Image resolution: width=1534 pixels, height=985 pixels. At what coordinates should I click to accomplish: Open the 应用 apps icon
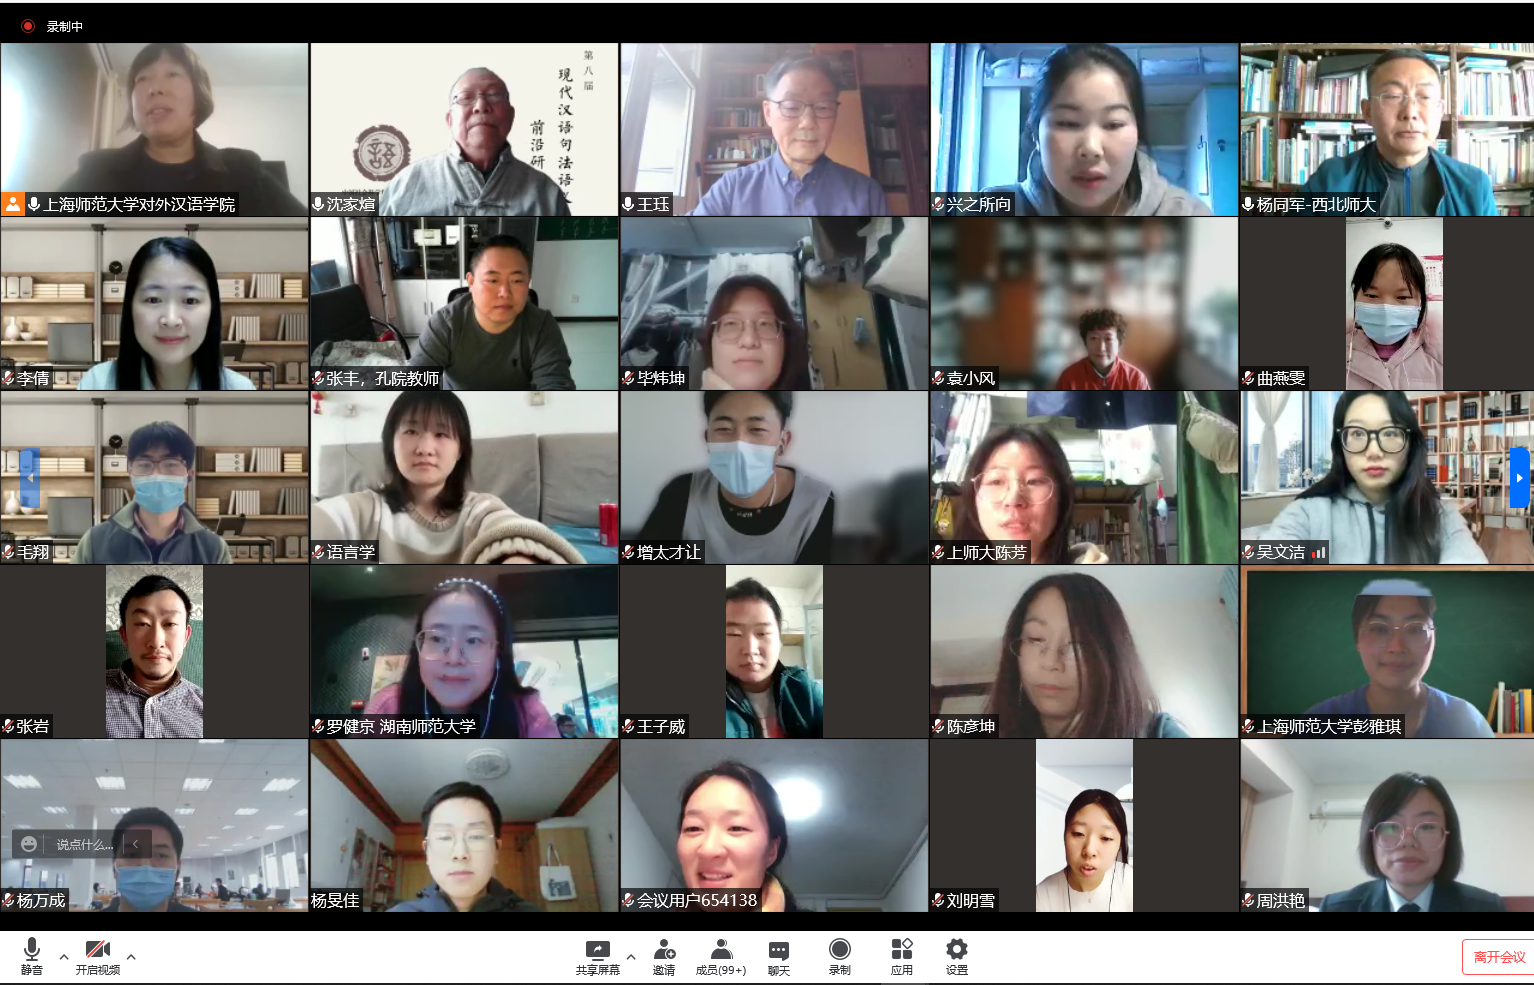pos(901,955)
